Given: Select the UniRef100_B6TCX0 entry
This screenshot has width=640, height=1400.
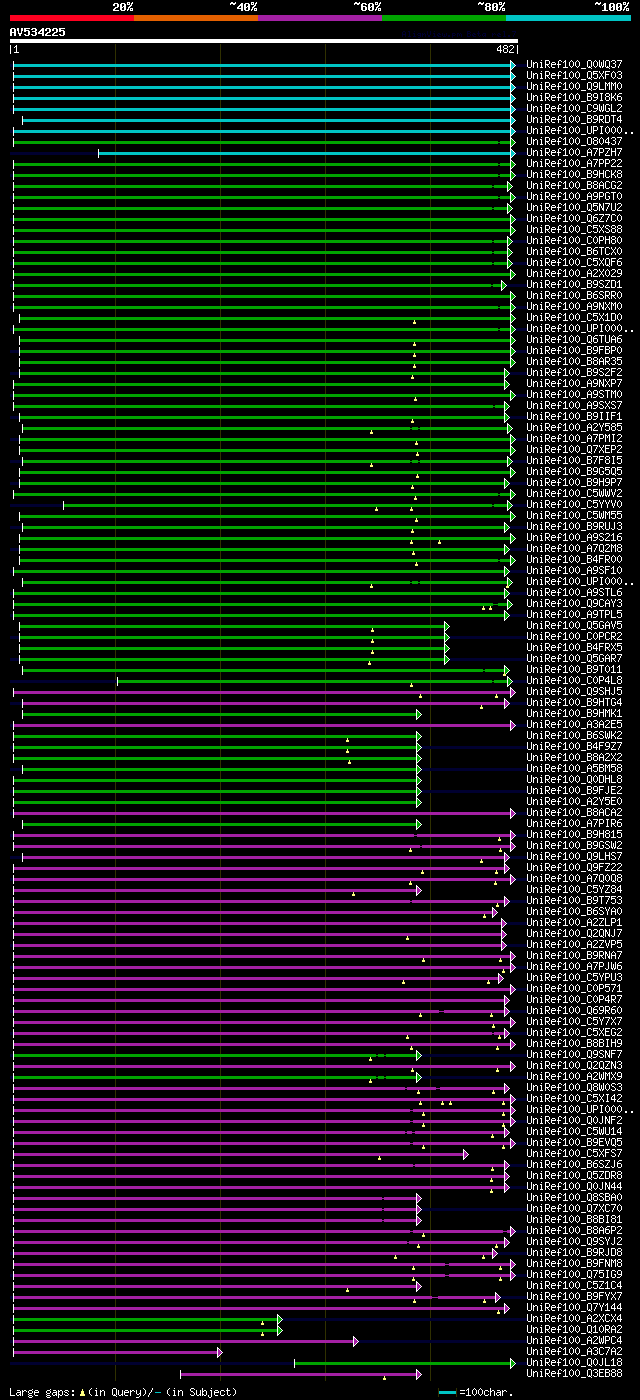Looking at the screenshot, I should [x=574, y=251].
